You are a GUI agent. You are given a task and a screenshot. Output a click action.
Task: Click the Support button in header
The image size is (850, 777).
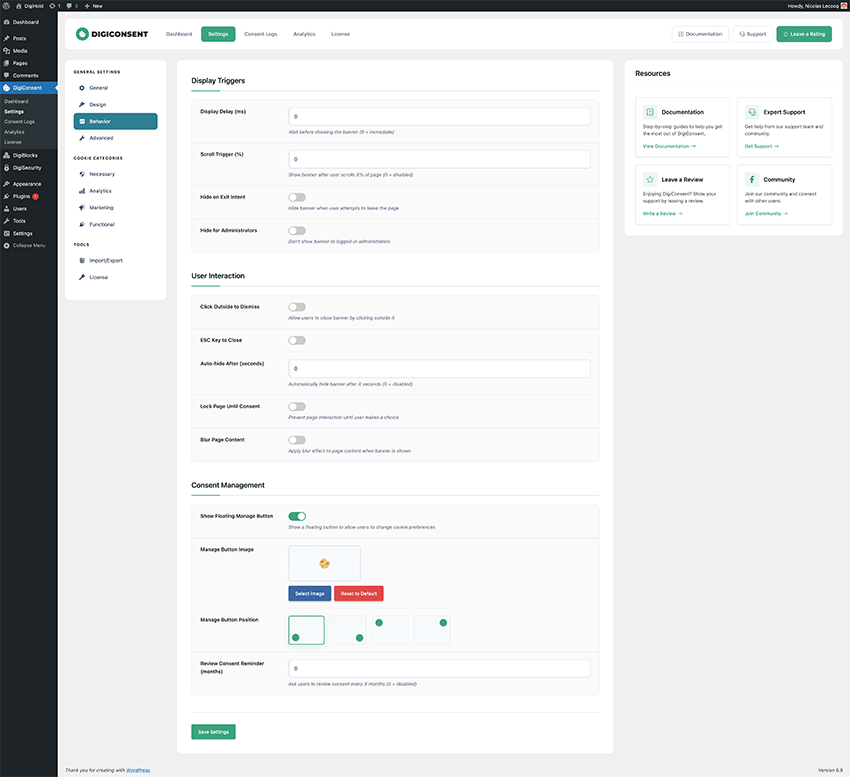pyautogui.click(x=753, y=34)
